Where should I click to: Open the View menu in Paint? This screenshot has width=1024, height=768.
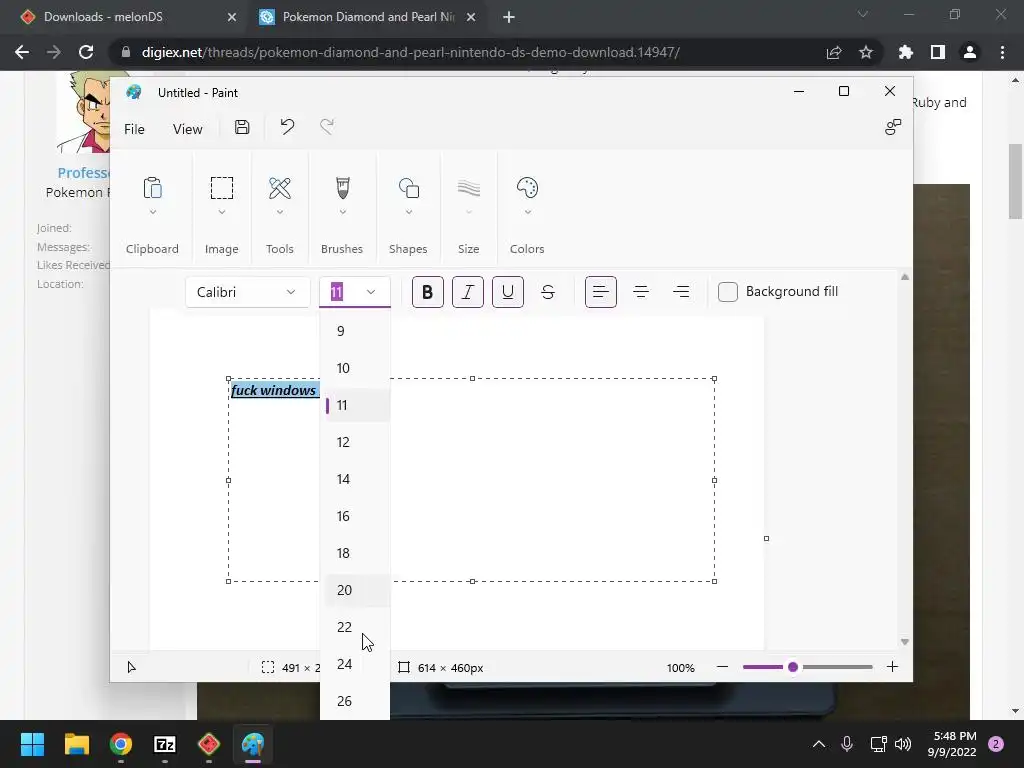tap(187, 129)
